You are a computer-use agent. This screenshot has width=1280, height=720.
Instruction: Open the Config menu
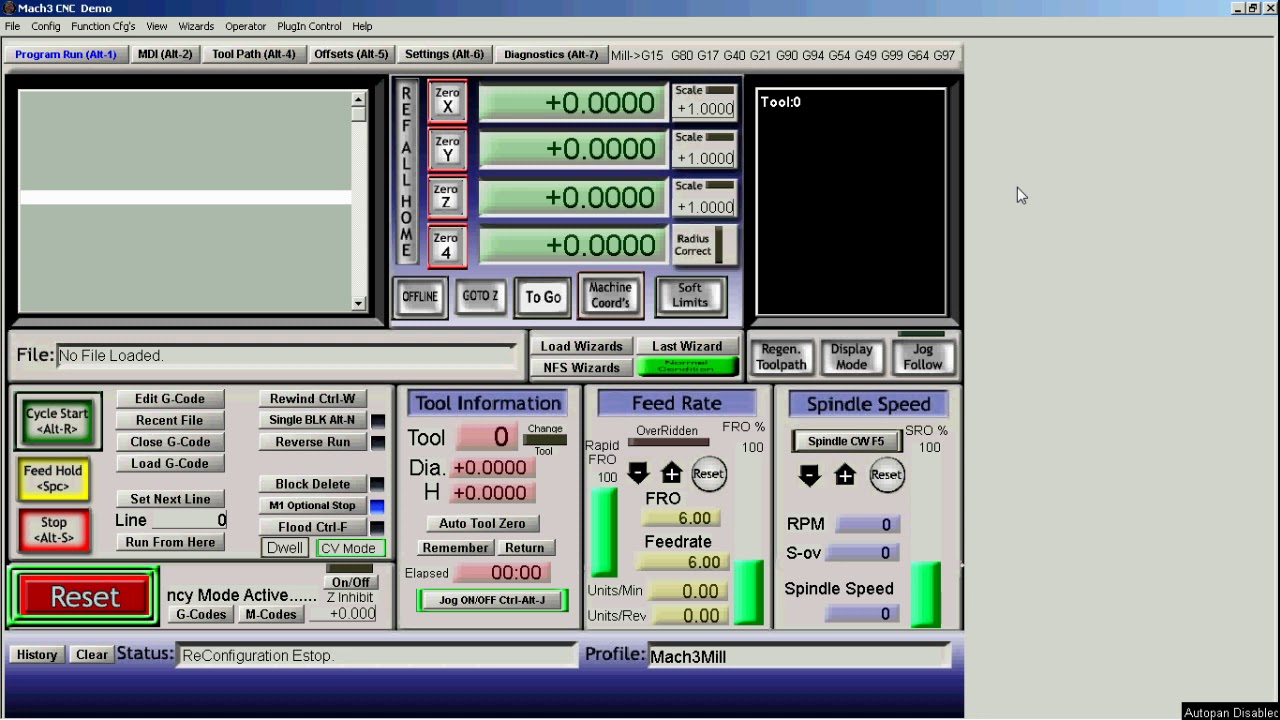click(45, 26)
